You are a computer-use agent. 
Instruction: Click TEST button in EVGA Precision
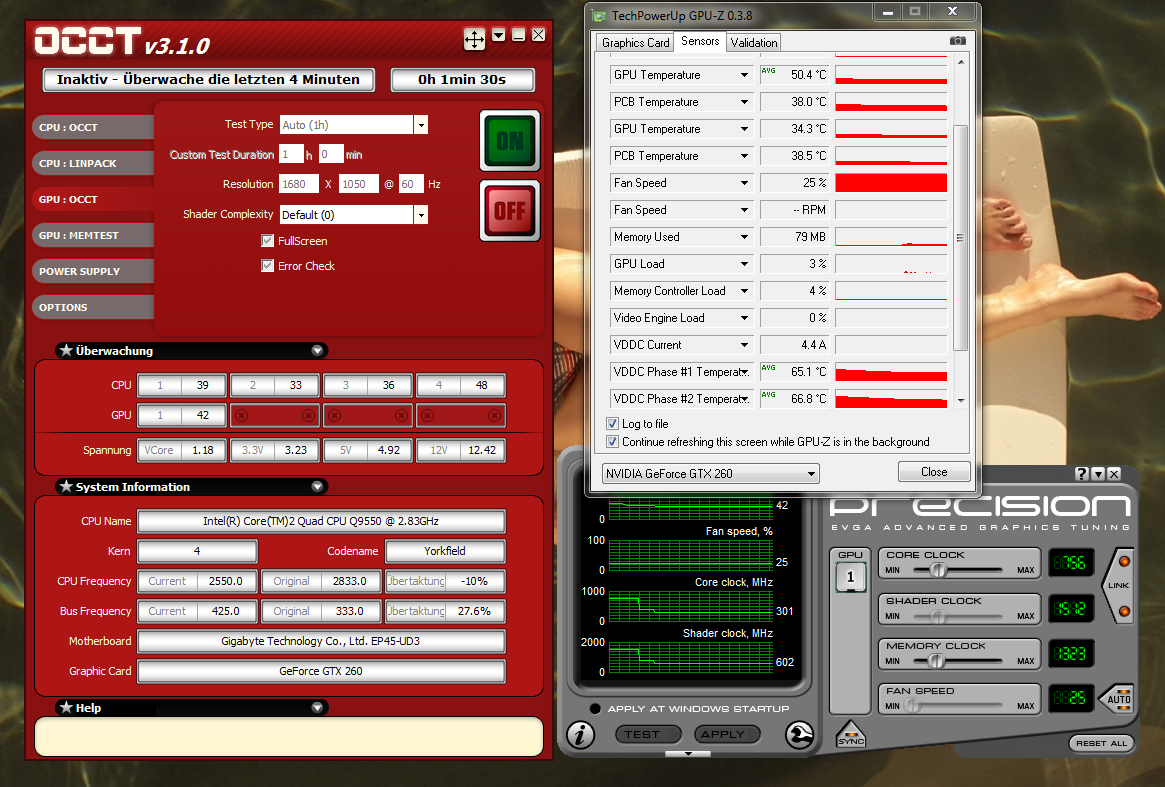pos(647,734)
